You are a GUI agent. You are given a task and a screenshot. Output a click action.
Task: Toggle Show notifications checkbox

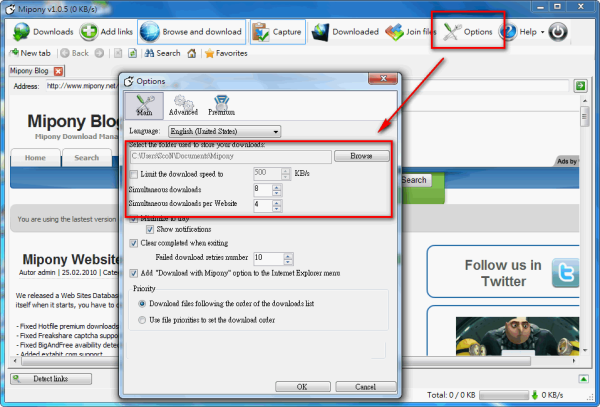150,230
